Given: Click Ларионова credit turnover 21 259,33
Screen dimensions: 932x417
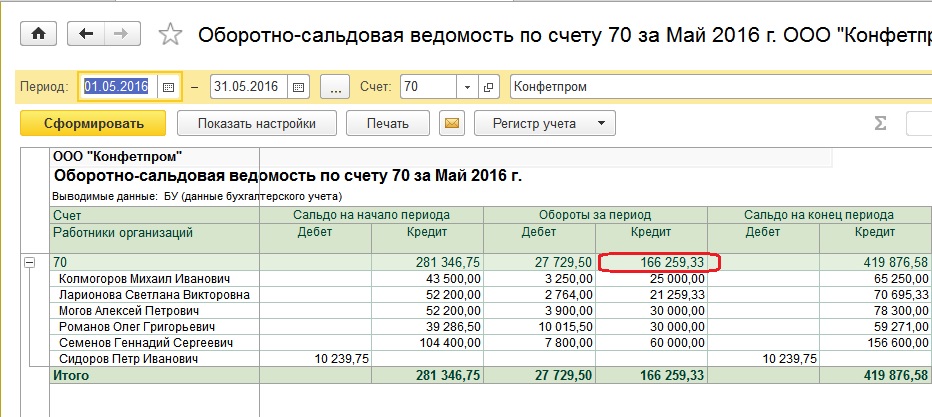Looking at the screenshot, I should (651, 295).
